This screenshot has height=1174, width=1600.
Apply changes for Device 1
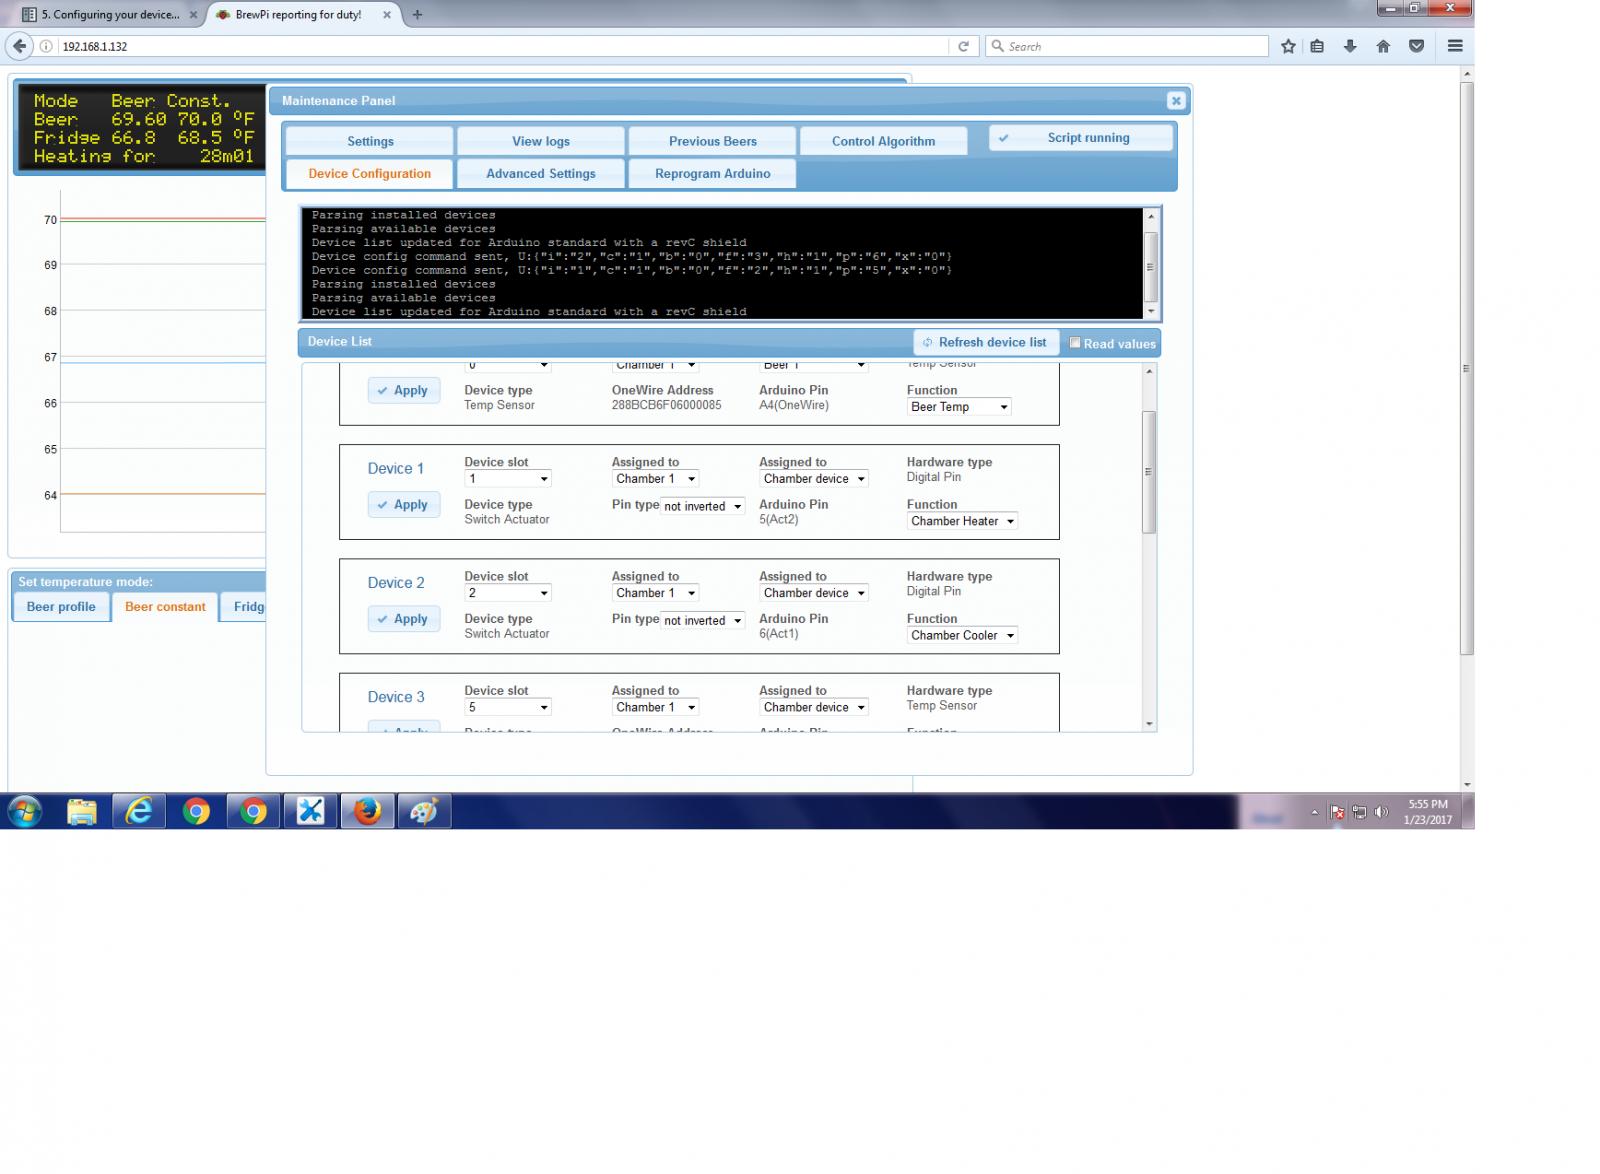click(x=403, y=505)
